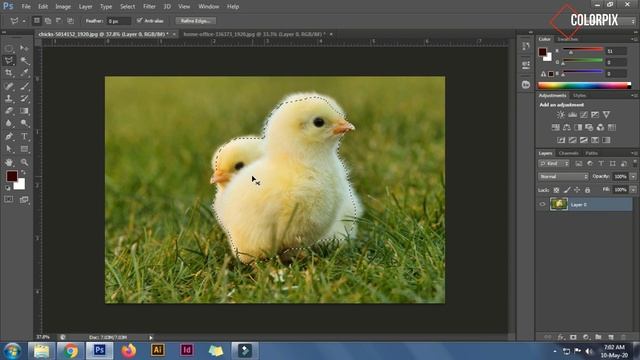Select the Zoom tool
Viewport: 640px width, 360px height.
[24, 162]
